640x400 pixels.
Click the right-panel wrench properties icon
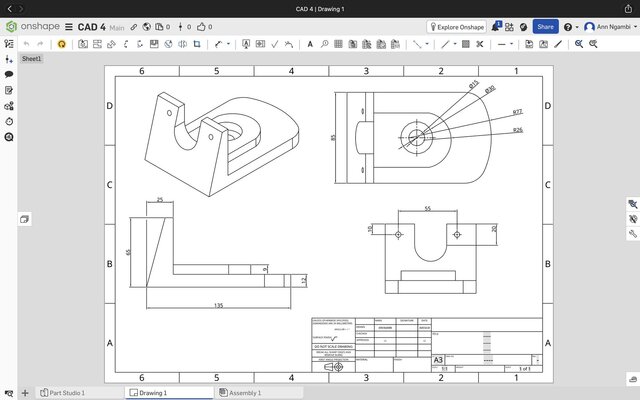click(633, 234)
